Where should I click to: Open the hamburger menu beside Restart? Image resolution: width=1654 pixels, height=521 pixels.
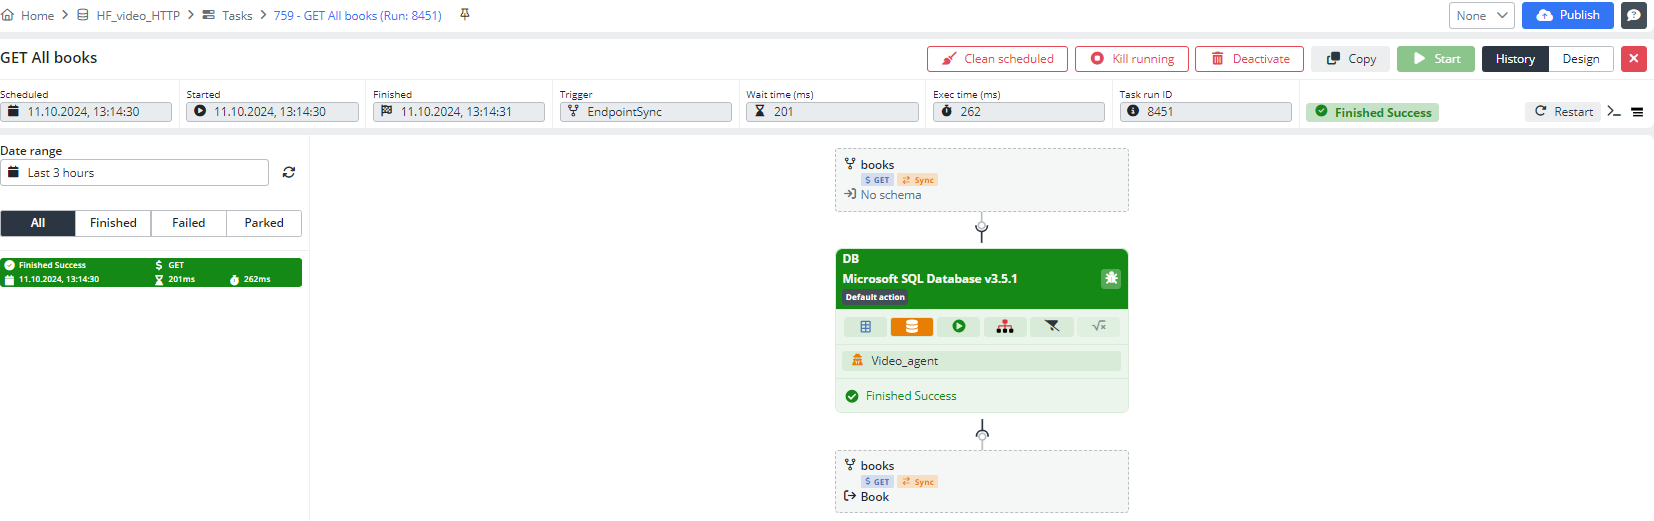tap(1637, 112)
